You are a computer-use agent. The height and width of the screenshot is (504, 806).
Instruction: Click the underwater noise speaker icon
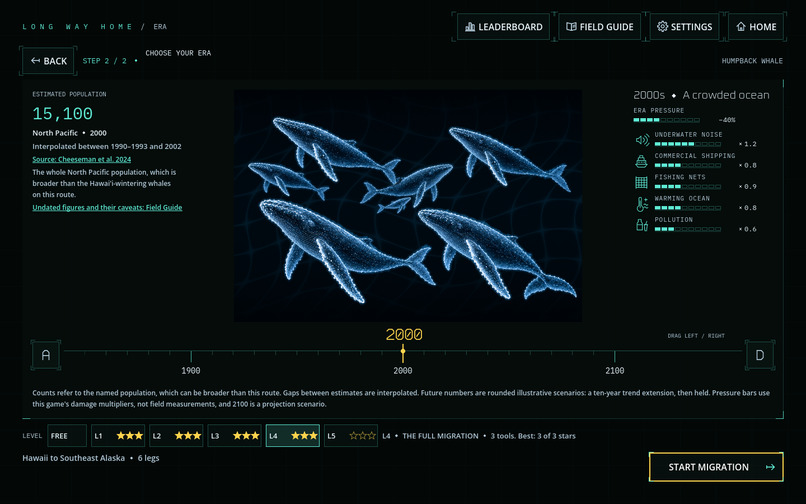click(x=642, y=140)
